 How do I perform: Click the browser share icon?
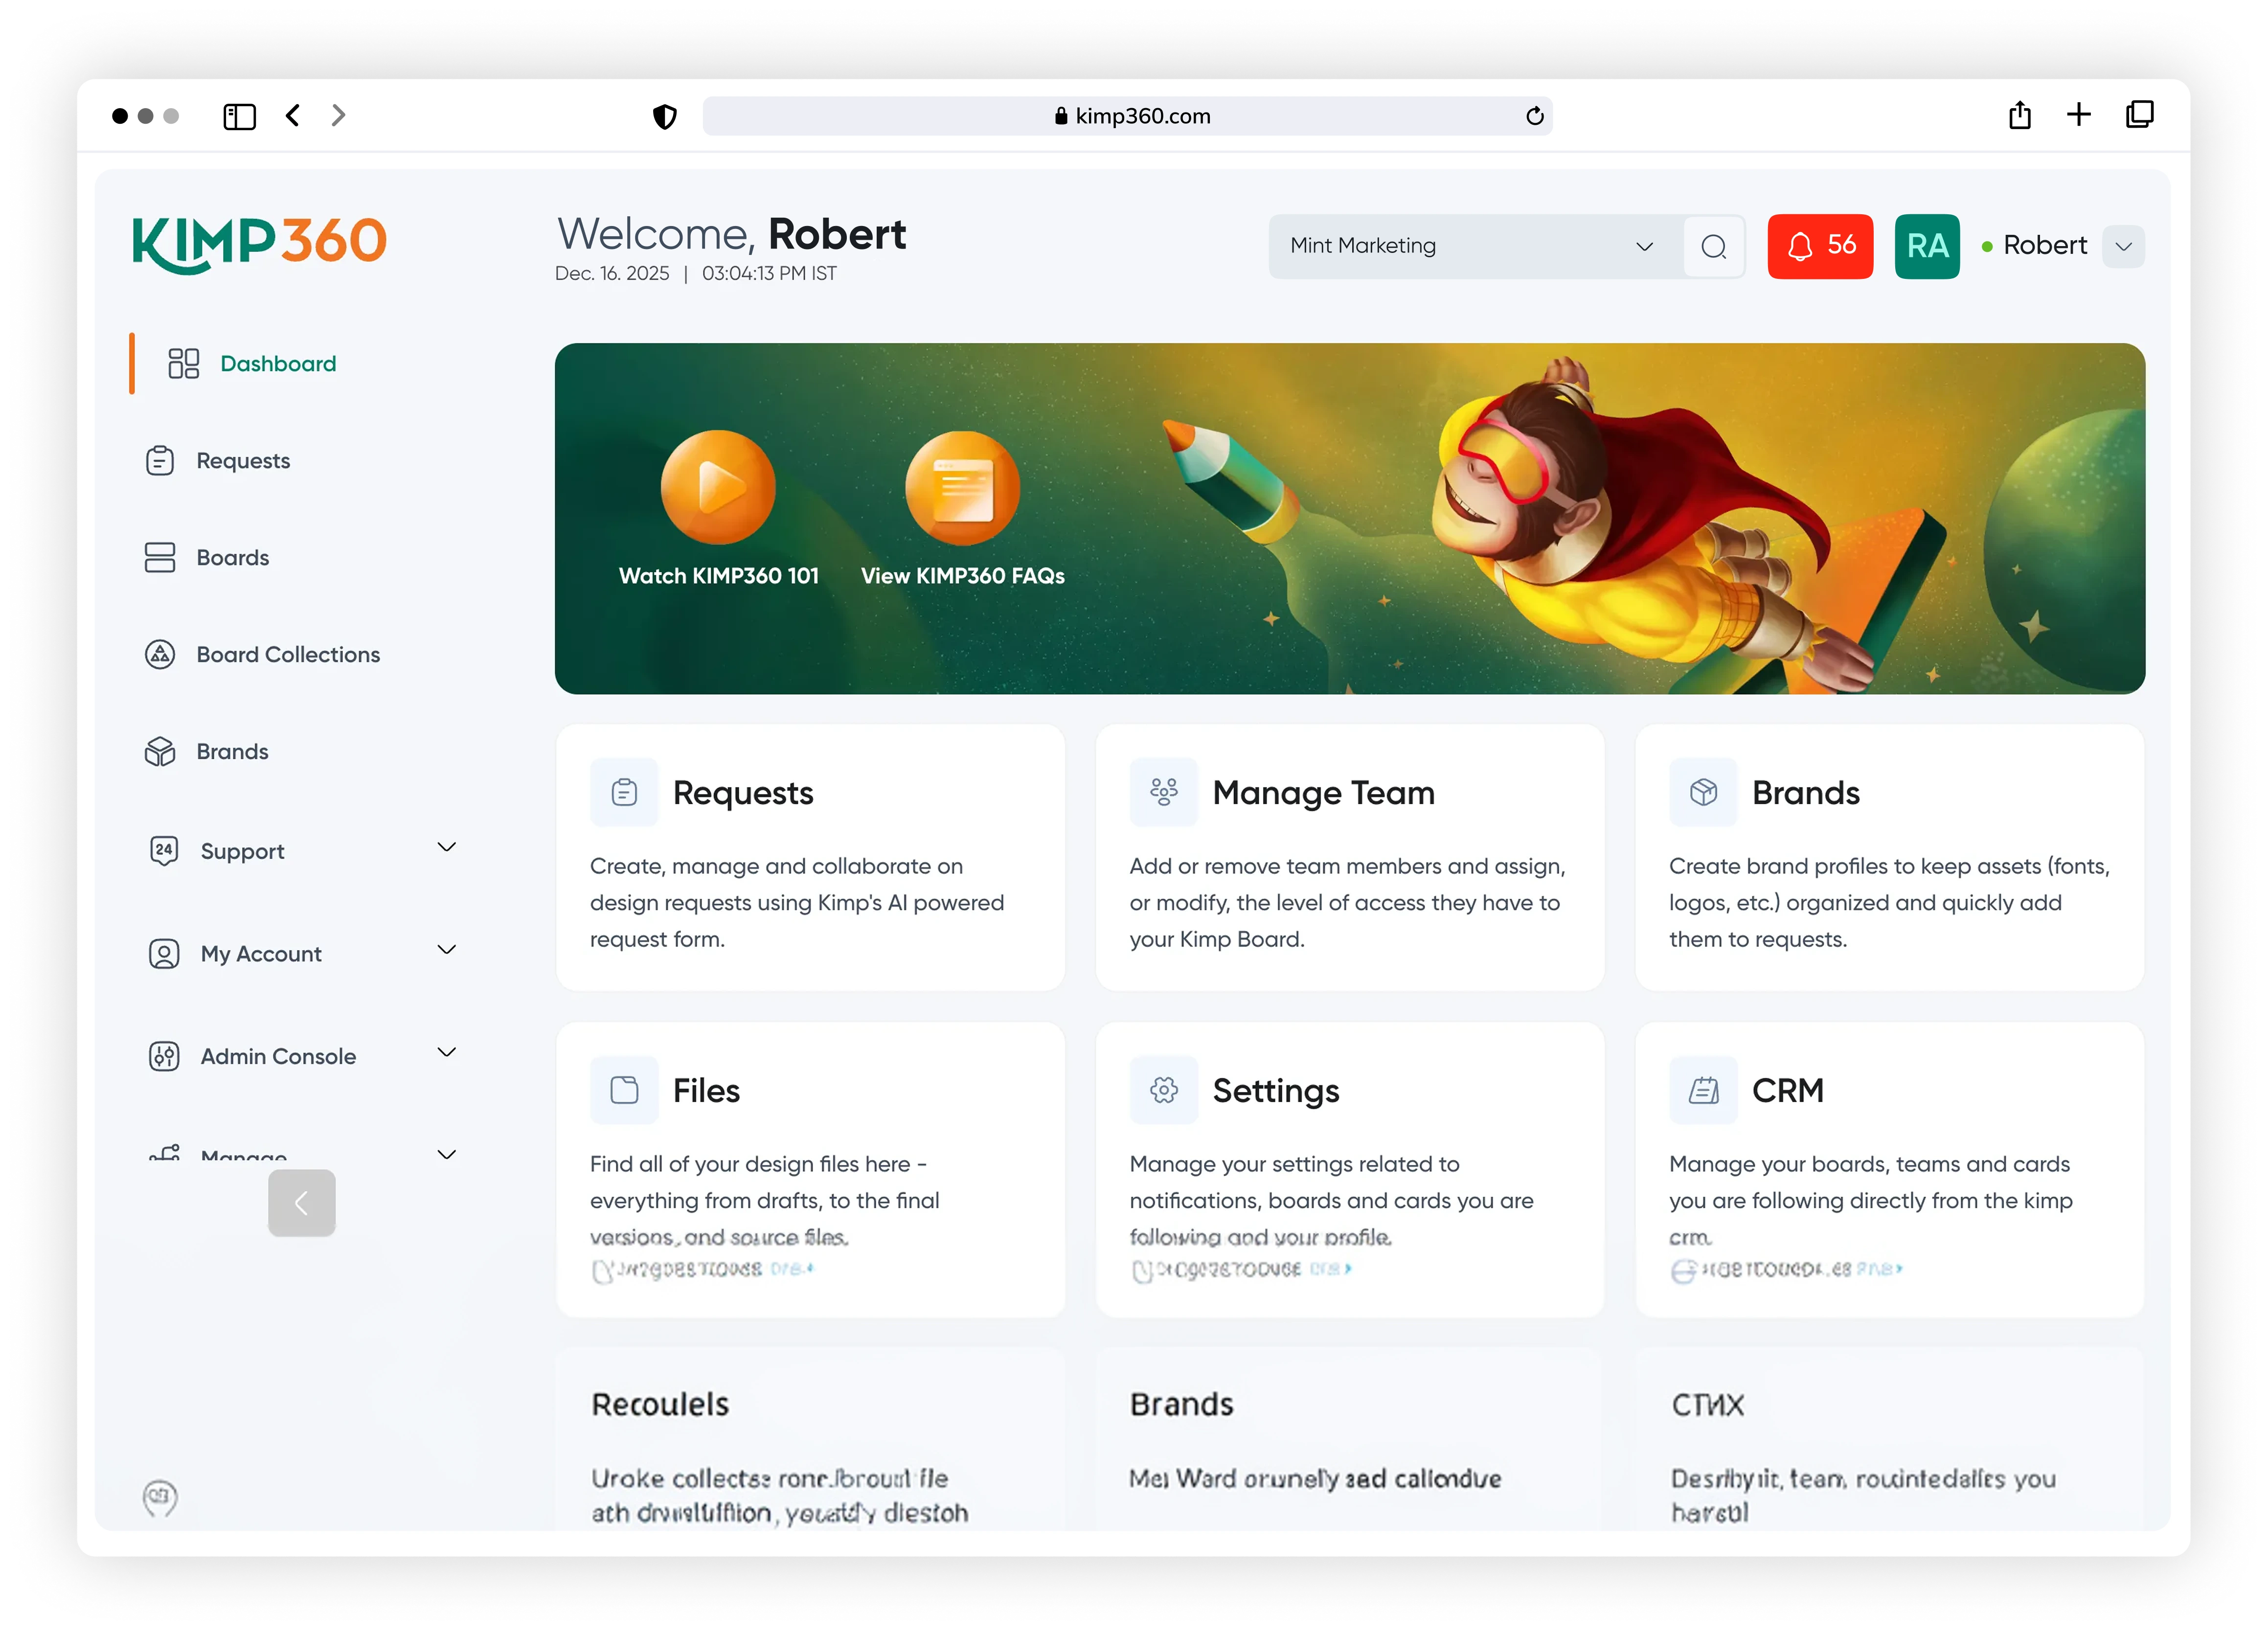[x=2019, y=115]
